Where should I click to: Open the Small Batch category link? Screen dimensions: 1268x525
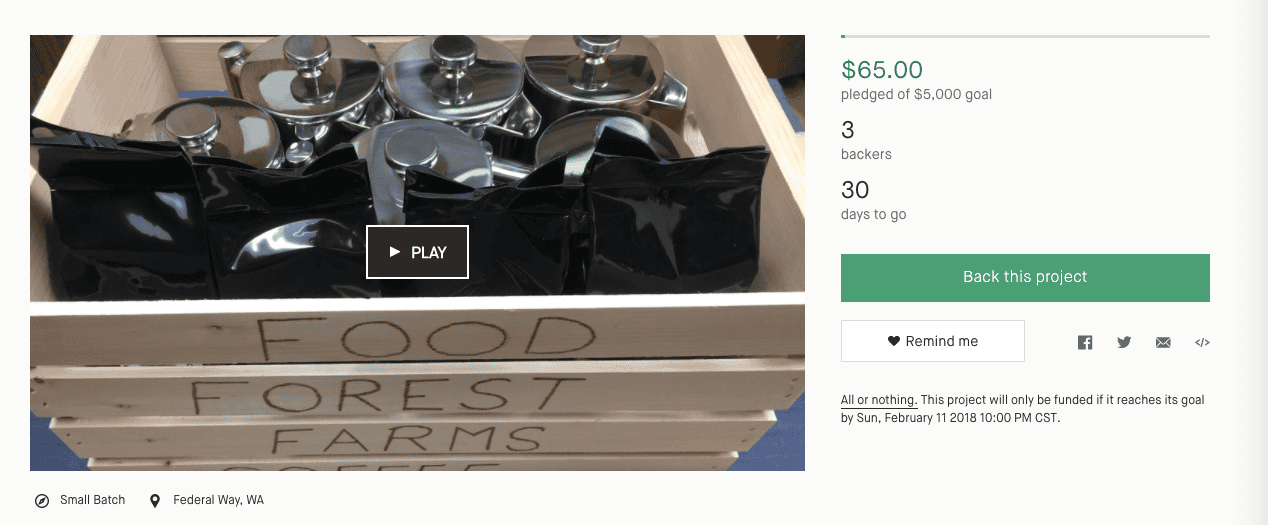(x=92, y=500)
